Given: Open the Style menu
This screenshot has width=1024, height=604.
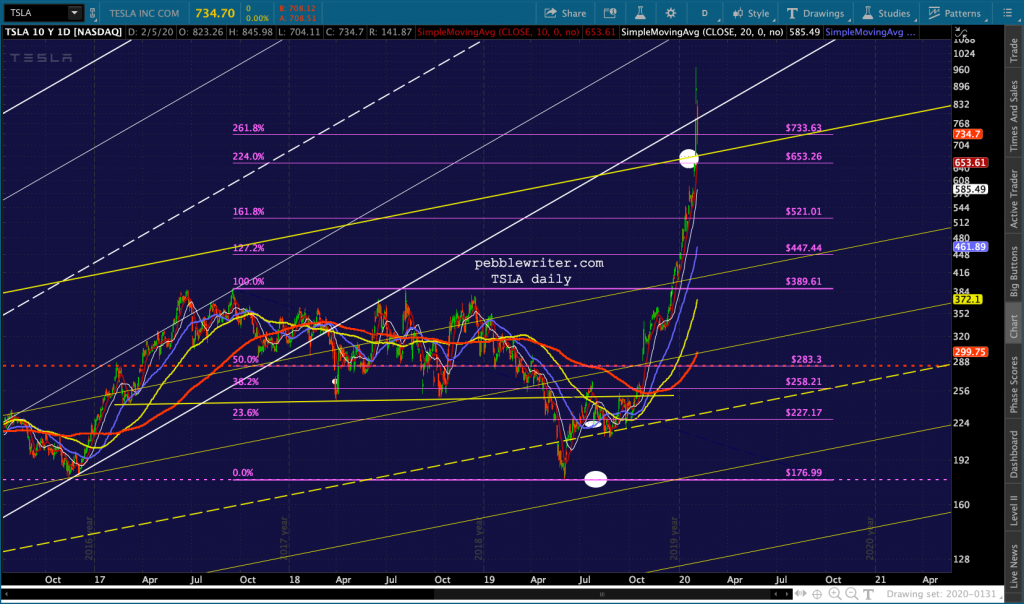Looking at the screenshot, I should (x=751, y=13).
